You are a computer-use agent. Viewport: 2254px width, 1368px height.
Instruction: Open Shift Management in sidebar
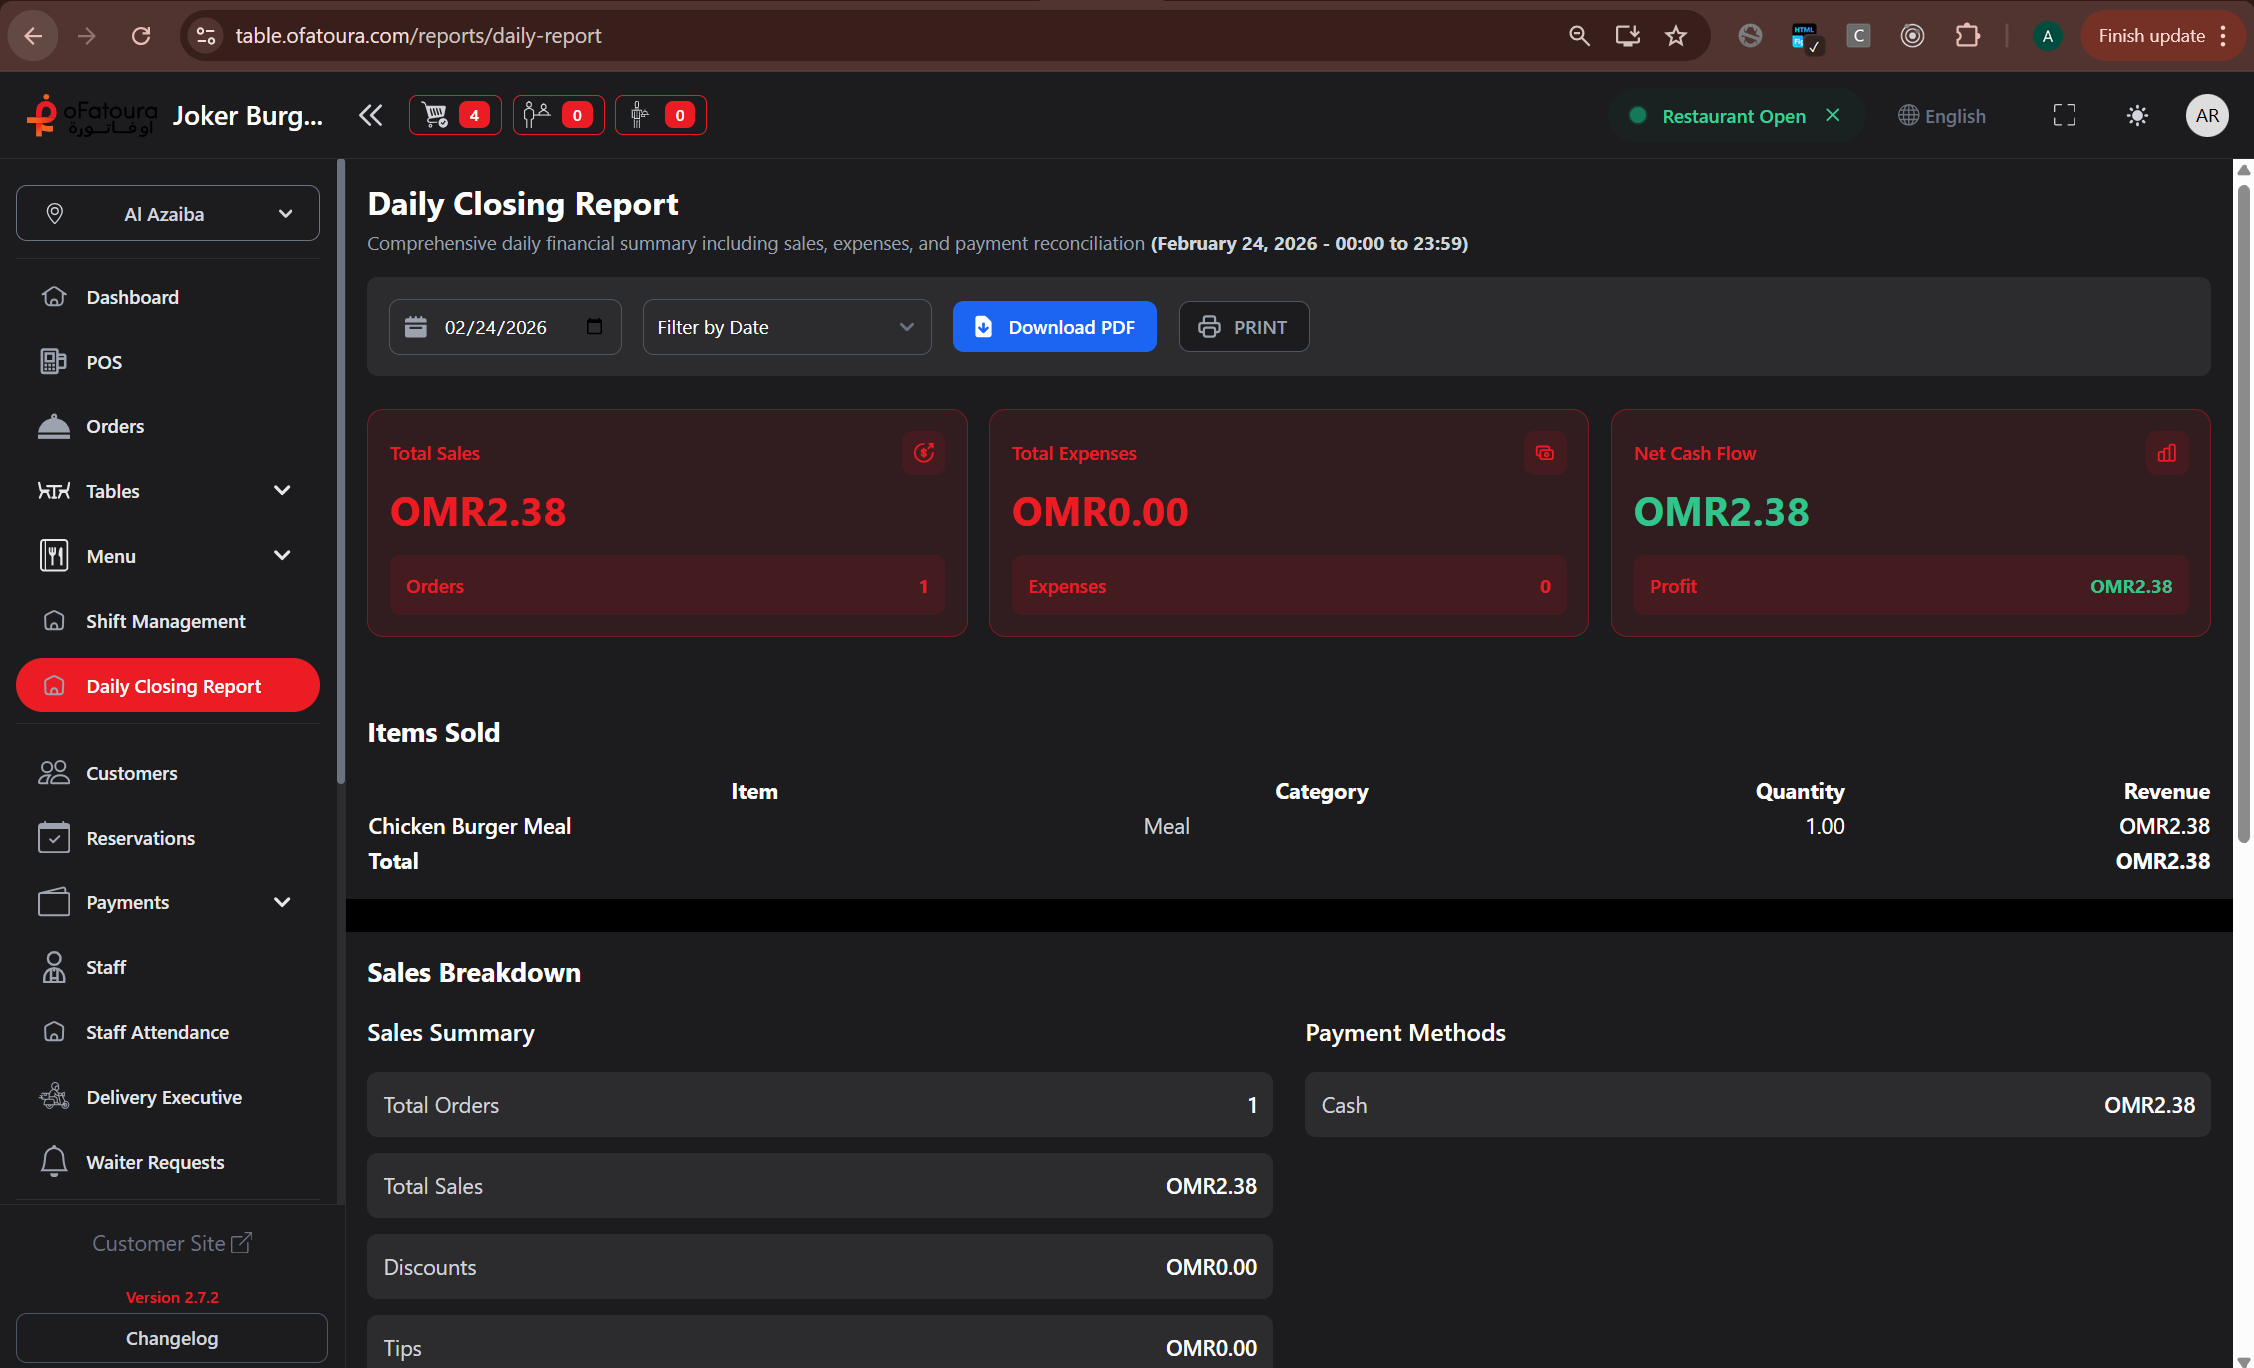click(165, 621)
